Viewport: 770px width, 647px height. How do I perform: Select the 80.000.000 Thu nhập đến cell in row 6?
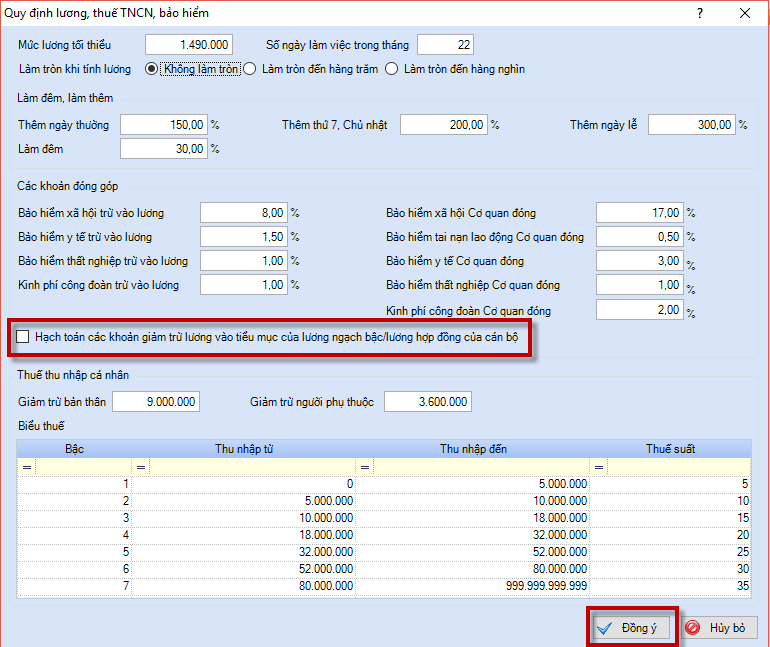coord(473,569)
